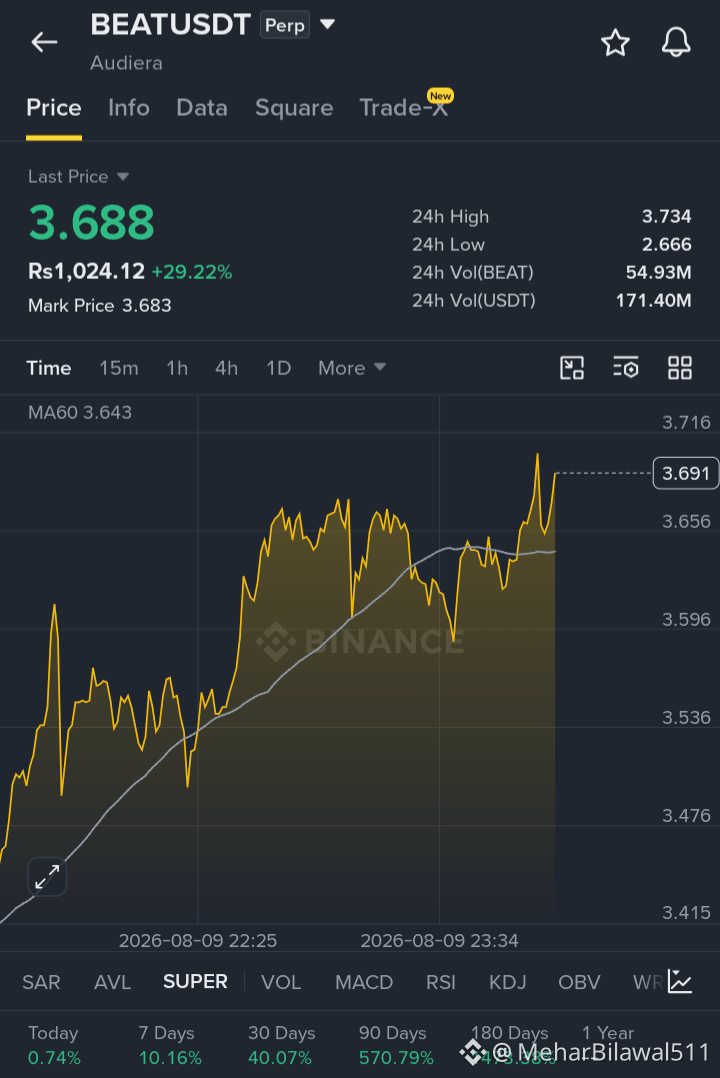Screen dimensions: 720x1078
Task: Select the 1D chart interval
Action: pyautogui.click(x=278, y=368)
